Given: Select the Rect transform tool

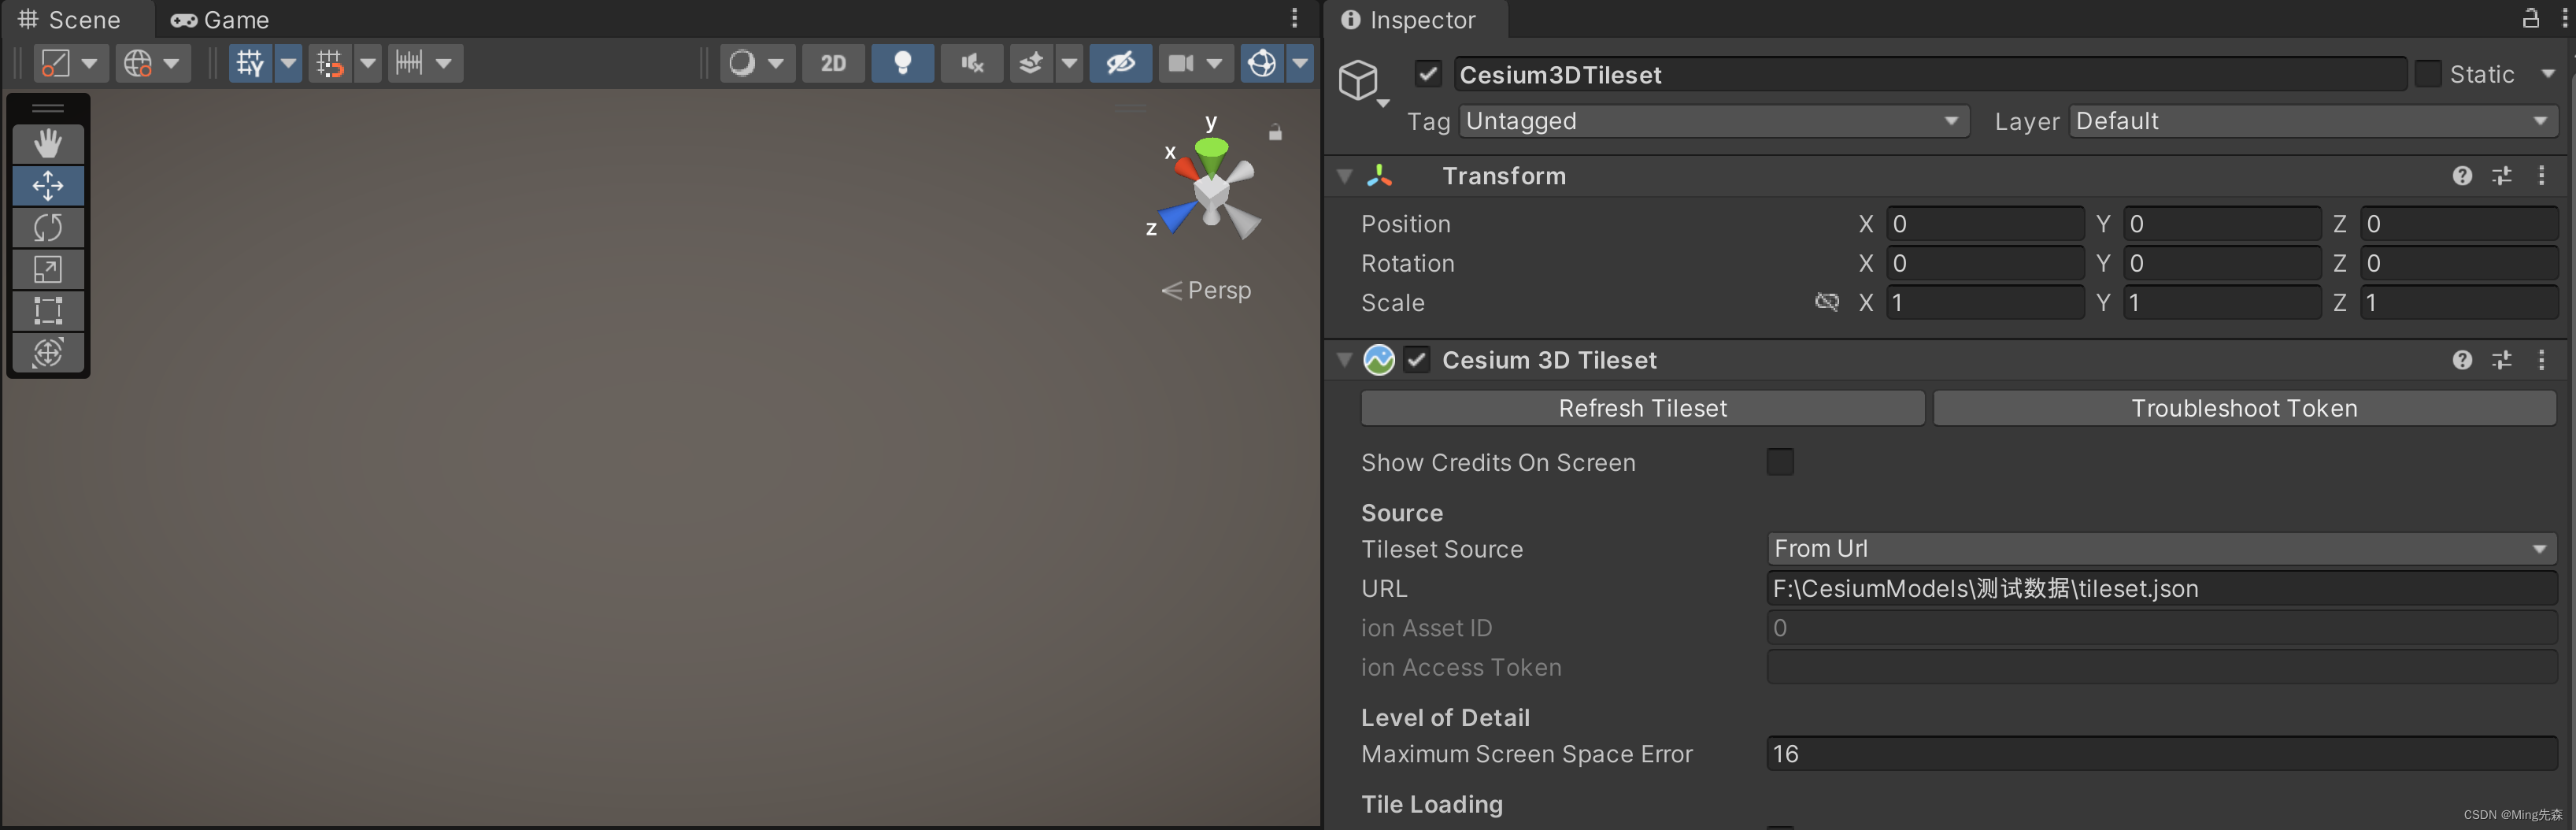Looking at the screenshot, I should click(x=48, y=311).
